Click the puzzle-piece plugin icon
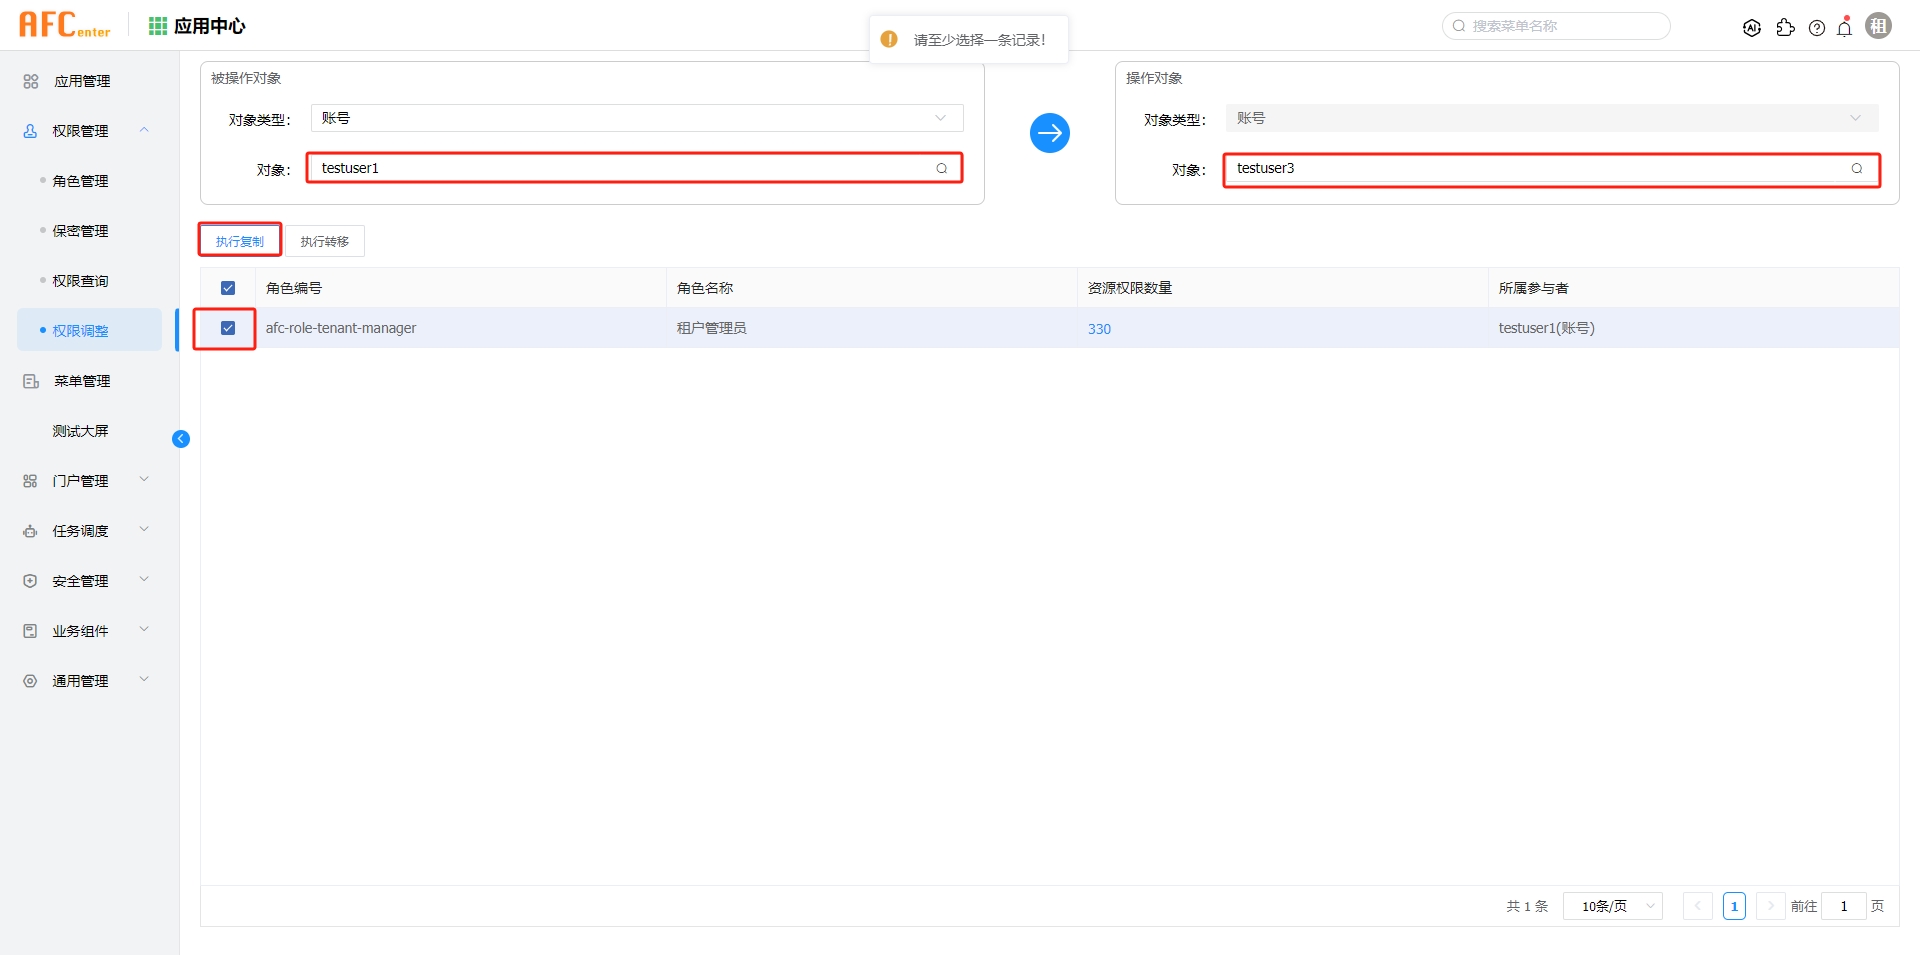The width and height of the screenshot is (1920, 955). tap(1785, 28)
